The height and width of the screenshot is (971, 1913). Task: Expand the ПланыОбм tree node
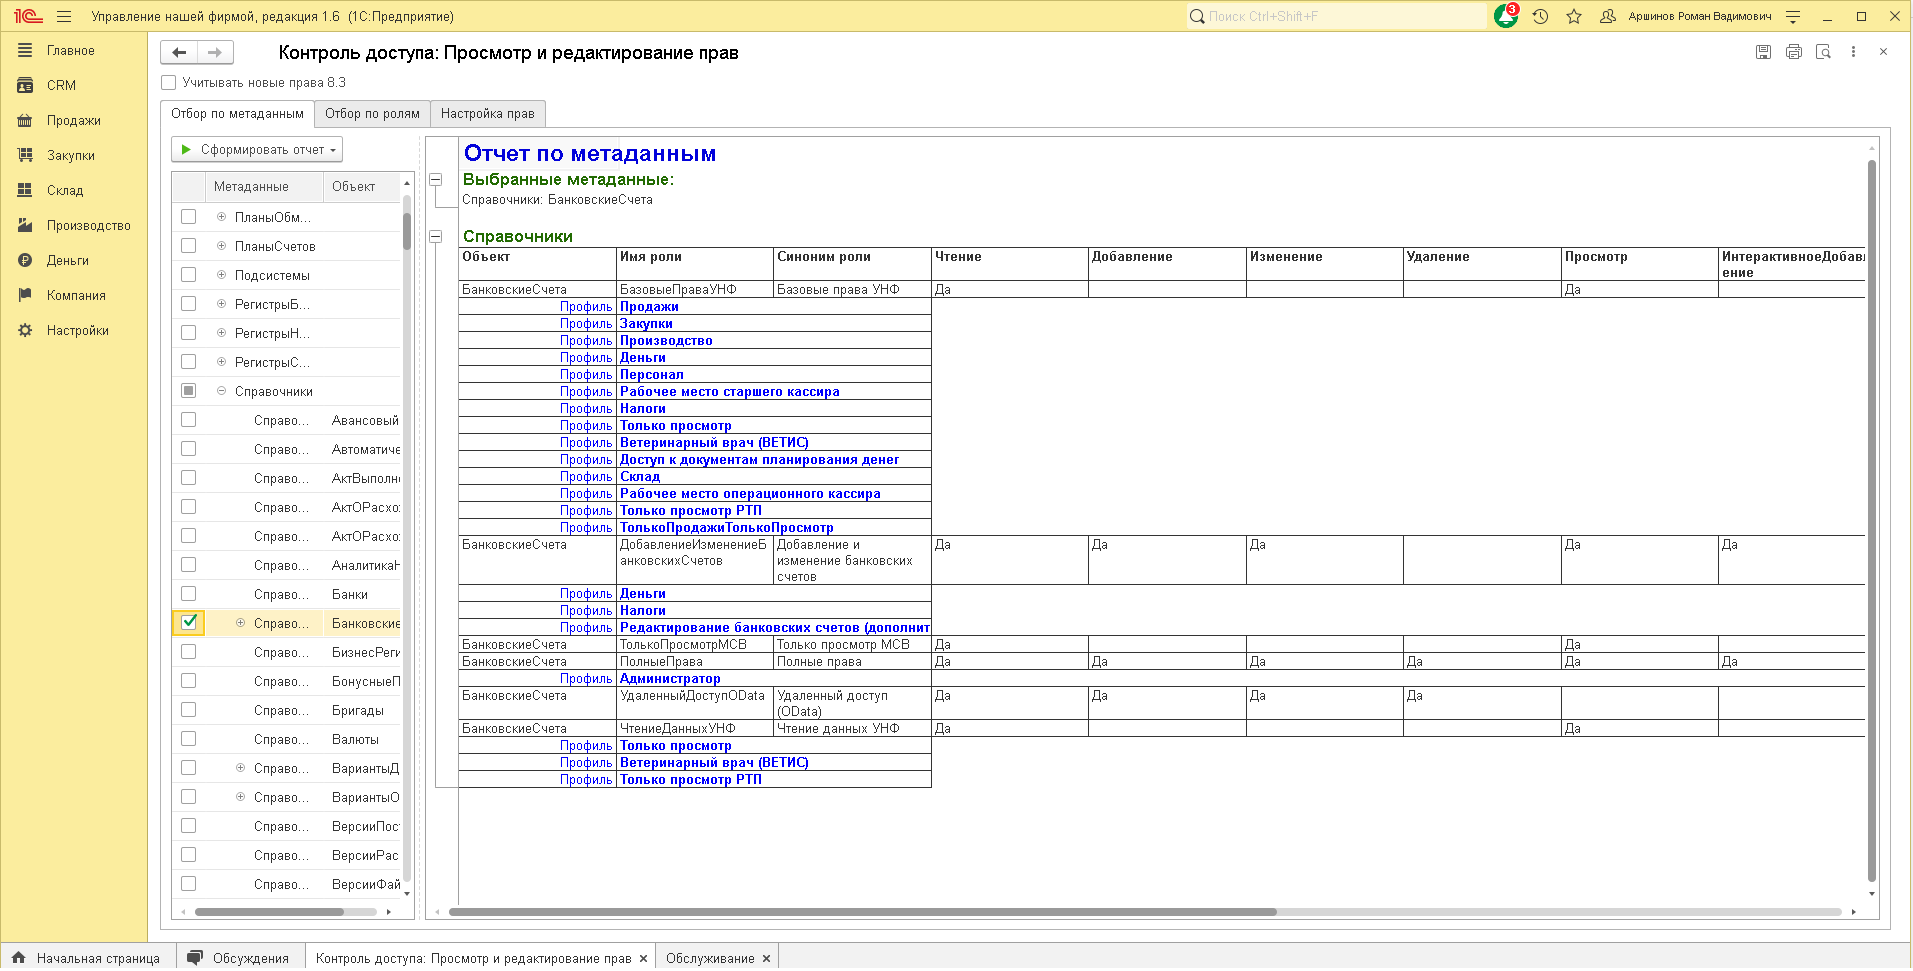point(221,217)
